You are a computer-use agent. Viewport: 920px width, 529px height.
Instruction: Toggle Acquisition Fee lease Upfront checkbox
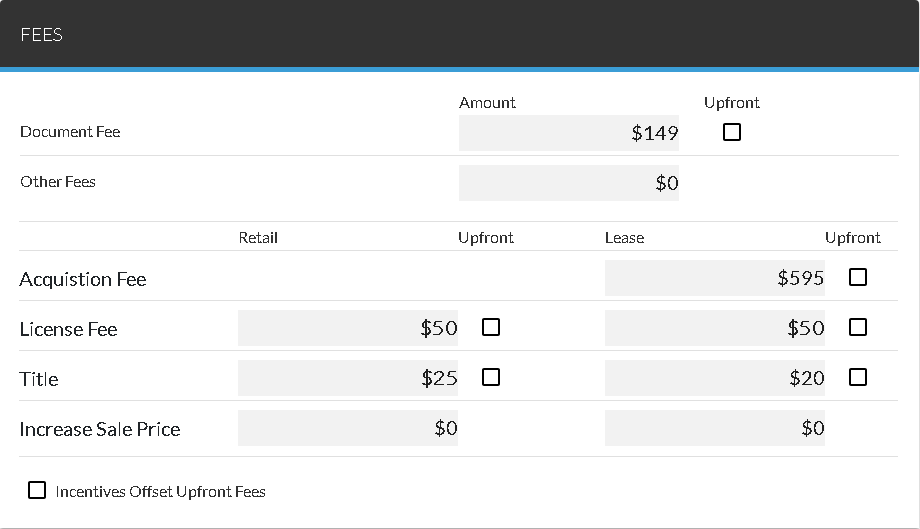click(x=858, y=277)
